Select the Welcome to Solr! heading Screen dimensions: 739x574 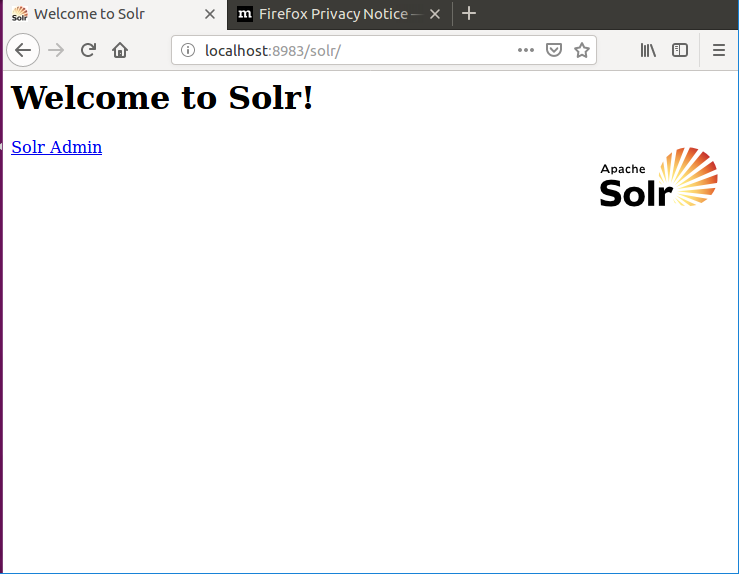[162, 98]
